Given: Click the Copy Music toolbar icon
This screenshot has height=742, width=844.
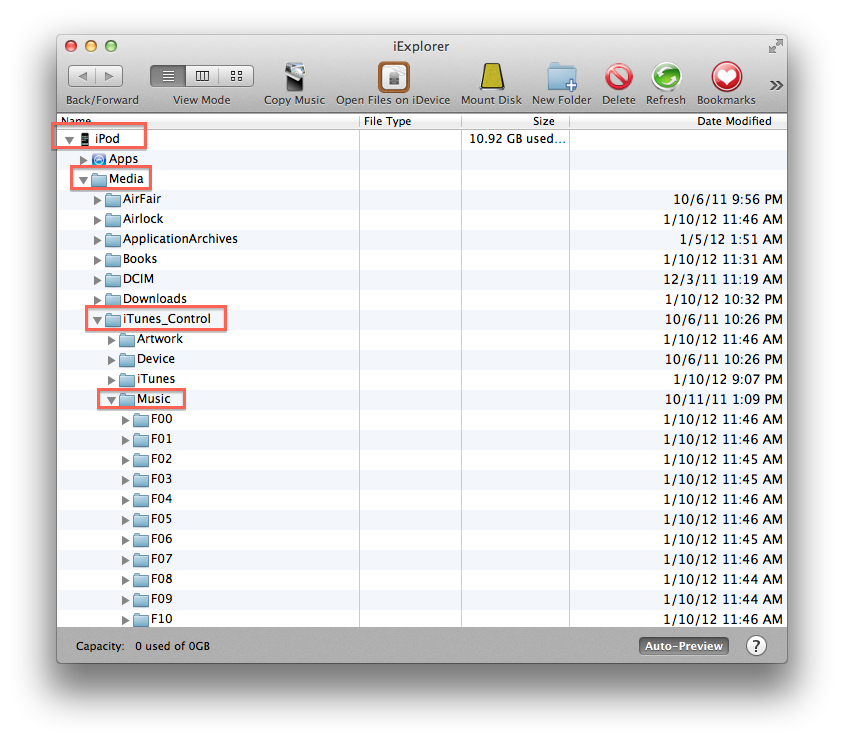Looking at the screenshot, I should coord(294,77).
